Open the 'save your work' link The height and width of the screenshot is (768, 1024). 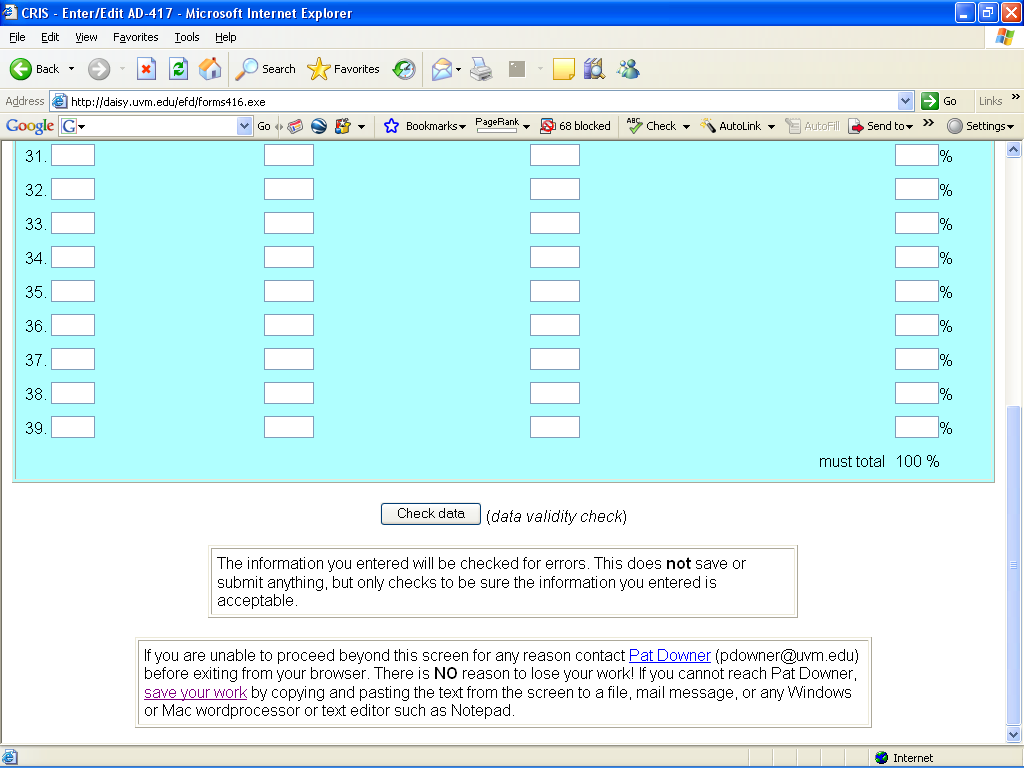point(195,692)
